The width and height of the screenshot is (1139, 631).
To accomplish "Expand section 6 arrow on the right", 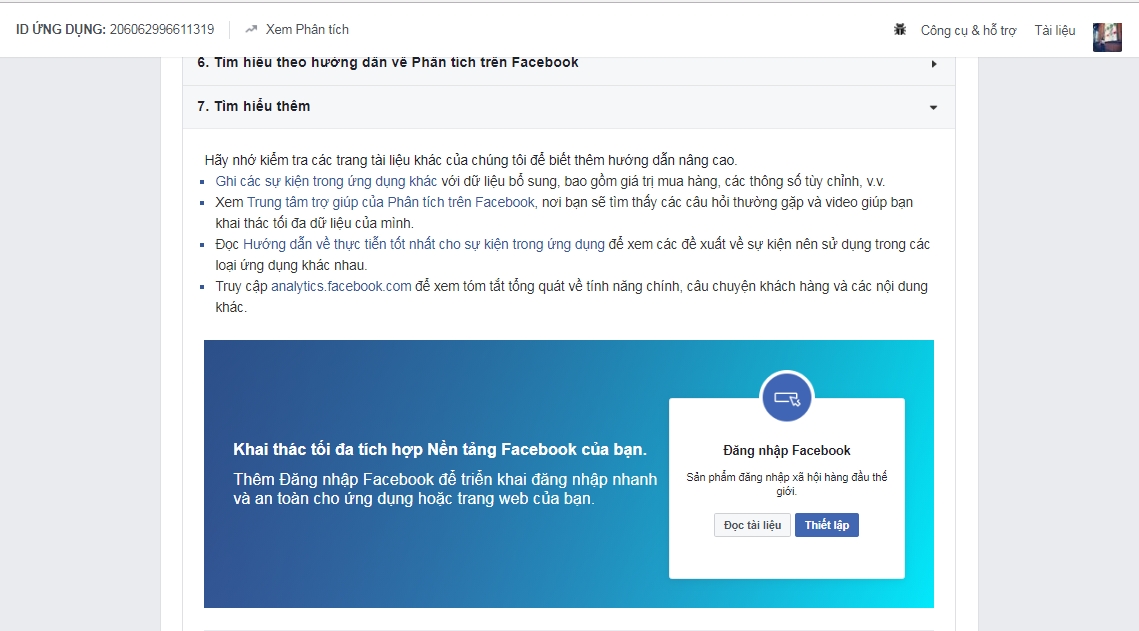I will (934, 64).
